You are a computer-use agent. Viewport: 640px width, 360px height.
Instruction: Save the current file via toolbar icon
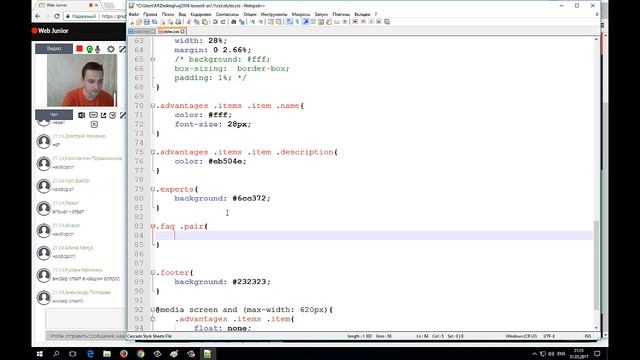click(147, 22)
